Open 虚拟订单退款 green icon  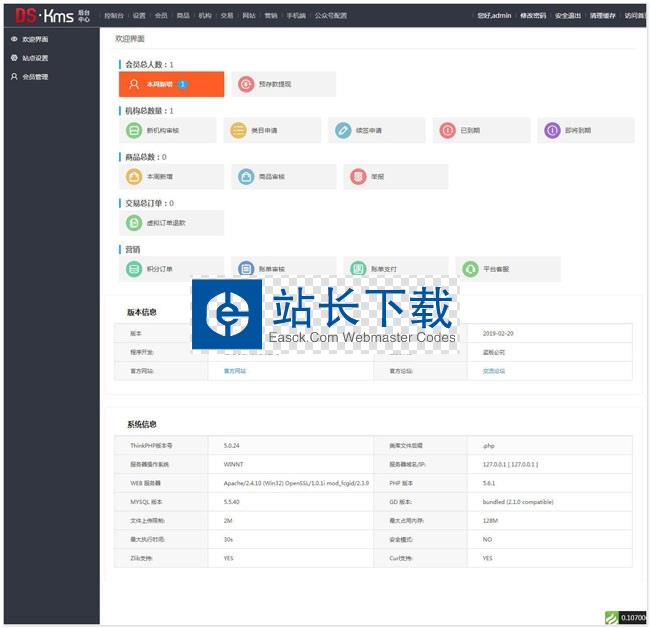coord(134,223)
